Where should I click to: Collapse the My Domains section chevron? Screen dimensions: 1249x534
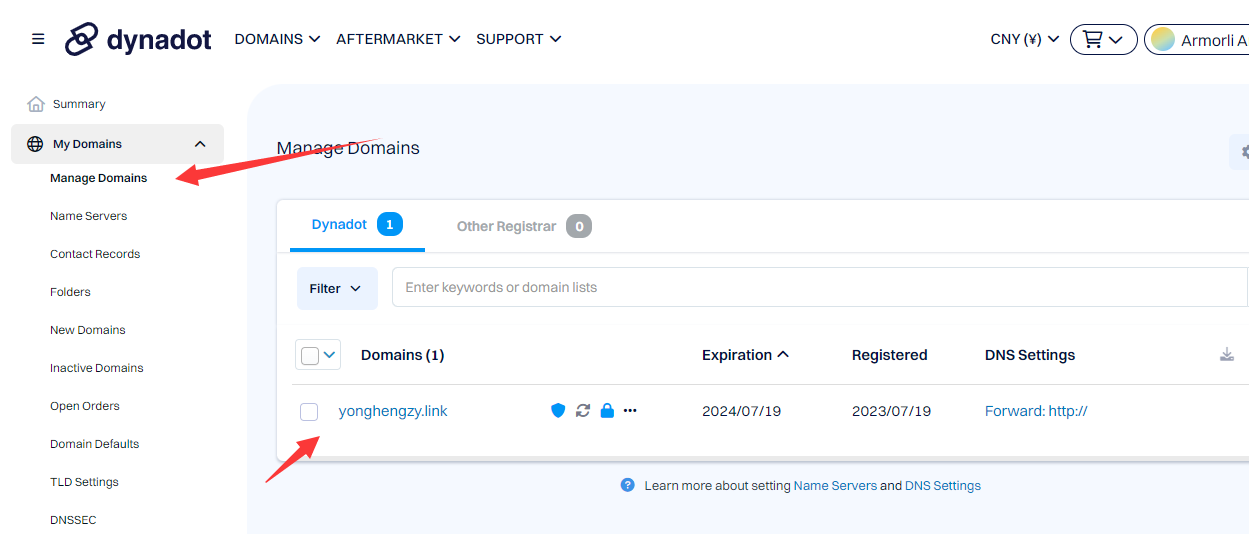click(200, 144)
